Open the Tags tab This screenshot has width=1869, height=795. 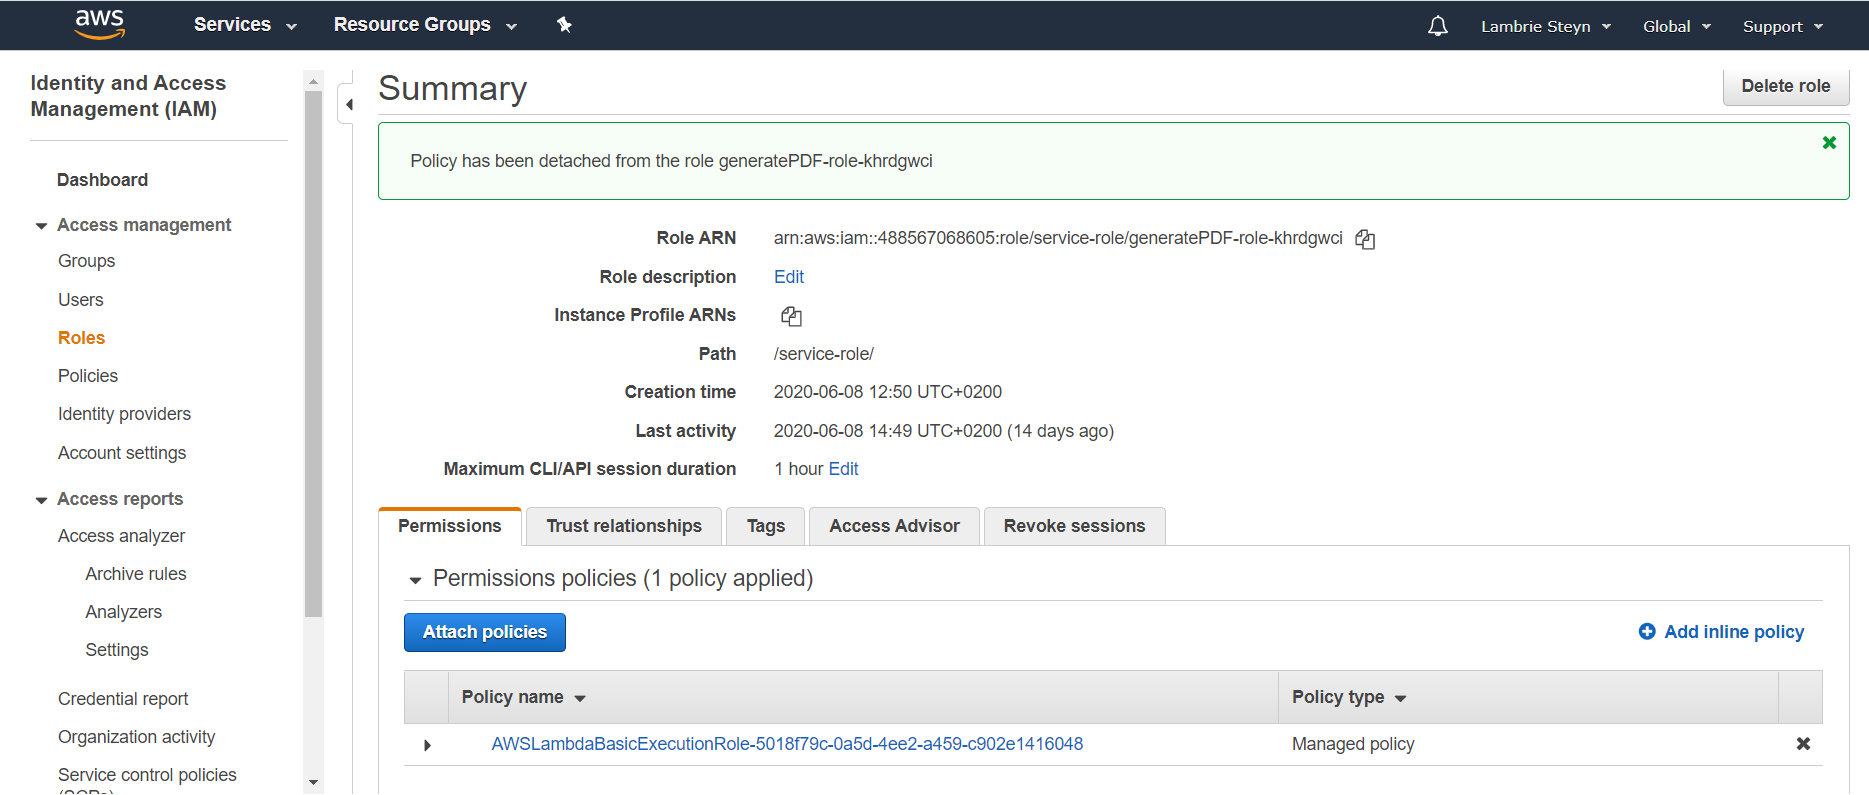coord(766,526)
